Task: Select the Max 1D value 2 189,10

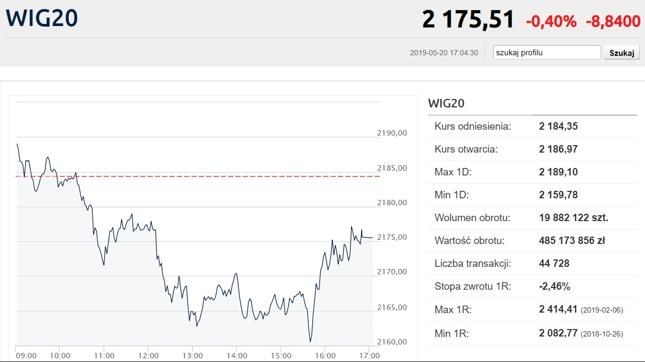Action: 558,172
